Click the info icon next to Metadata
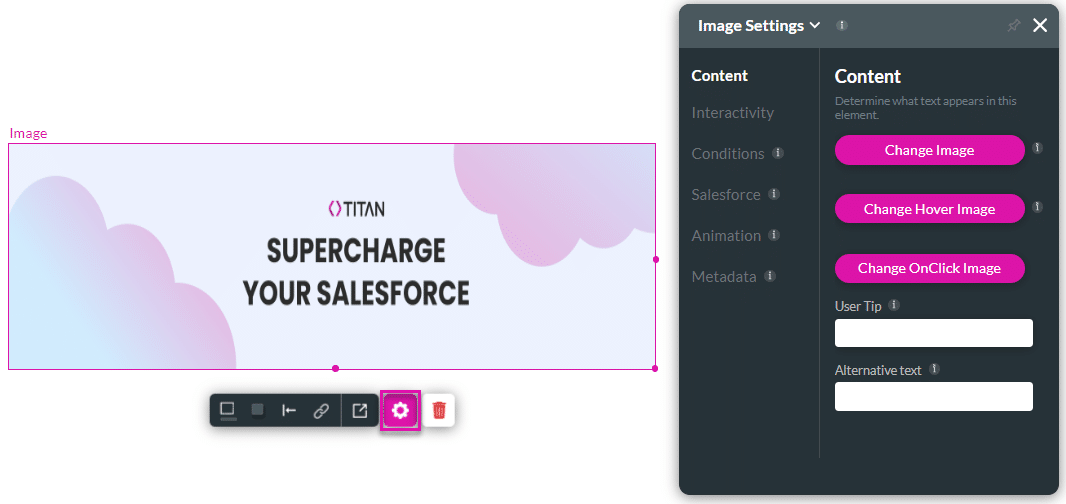The width and height of the screenshot is (1066, 504). 770,276
